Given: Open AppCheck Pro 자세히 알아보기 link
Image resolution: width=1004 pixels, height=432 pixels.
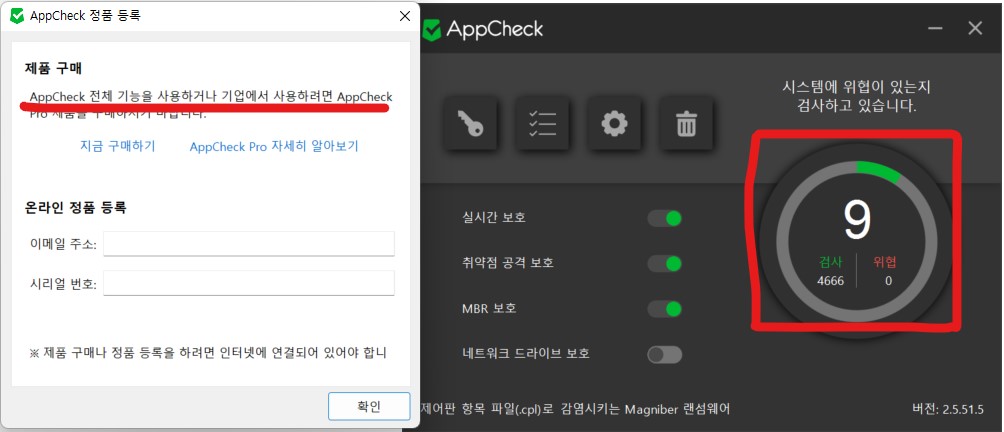Looking at the screenshot, I should (x=274, y=146).
